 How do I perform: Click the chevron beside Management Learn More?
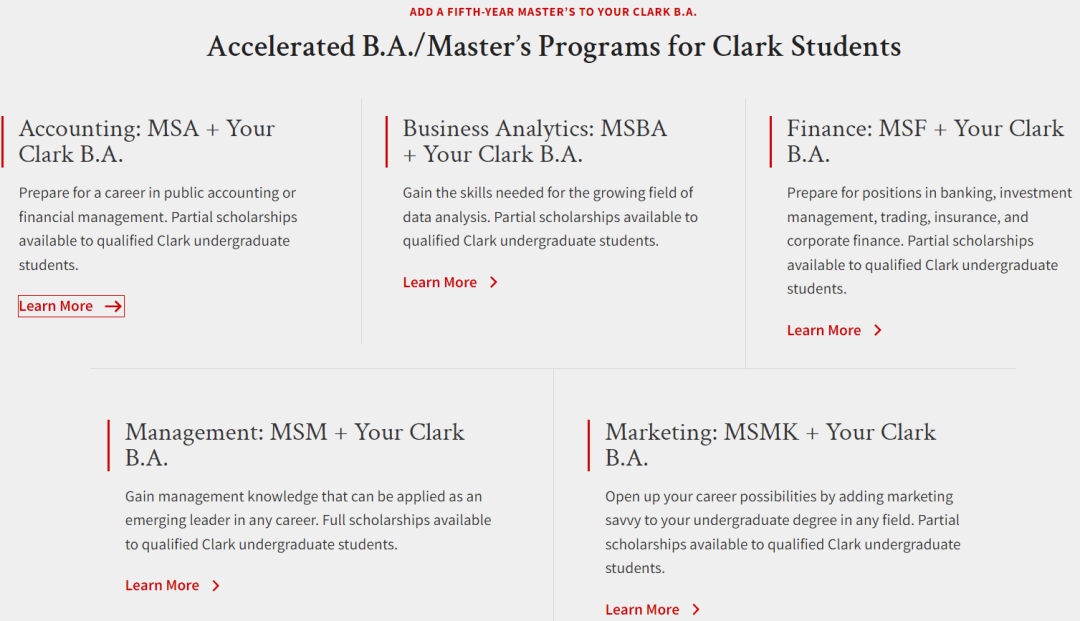tap(216, 585)
